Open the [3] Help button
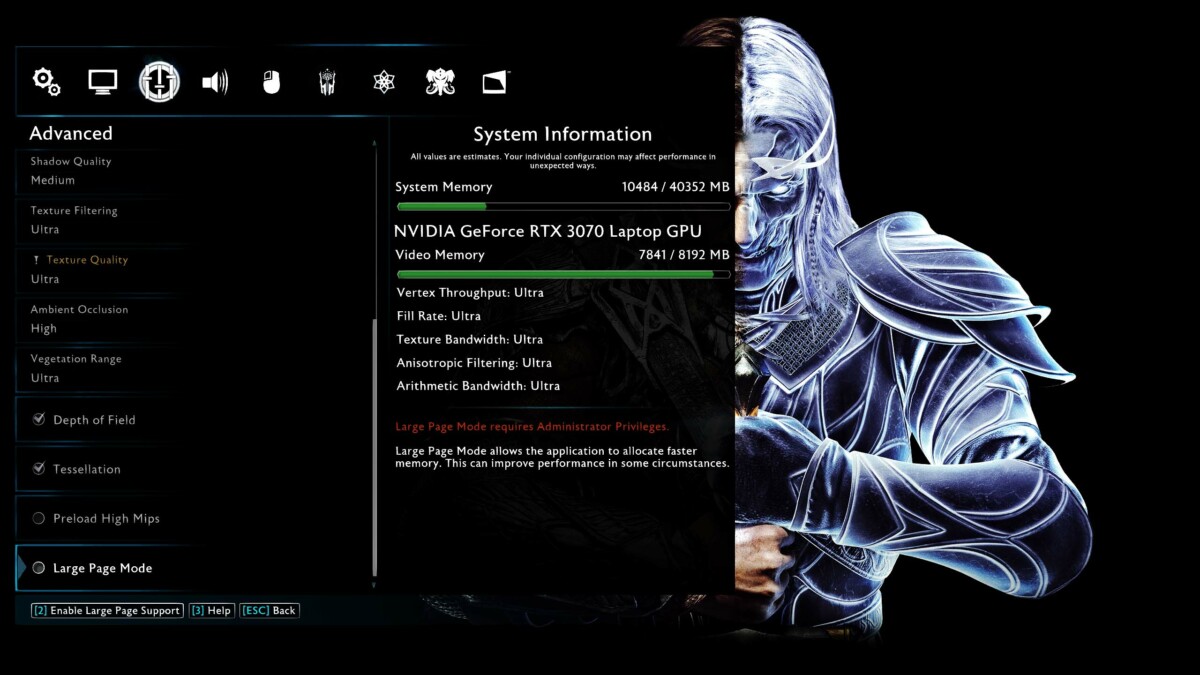This screenshot has width=1200, height=675. coord(212,610)
